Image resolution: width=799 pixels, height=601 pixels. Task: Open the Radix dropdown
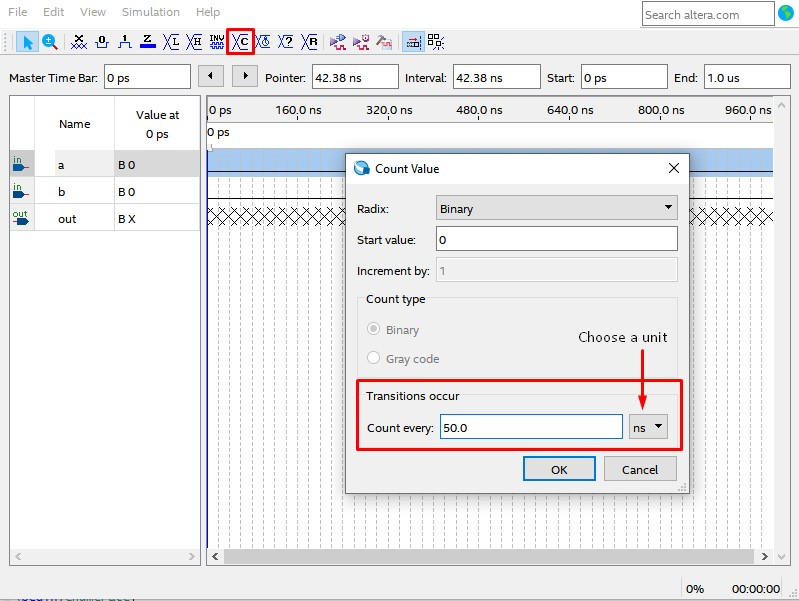[557, 208]
